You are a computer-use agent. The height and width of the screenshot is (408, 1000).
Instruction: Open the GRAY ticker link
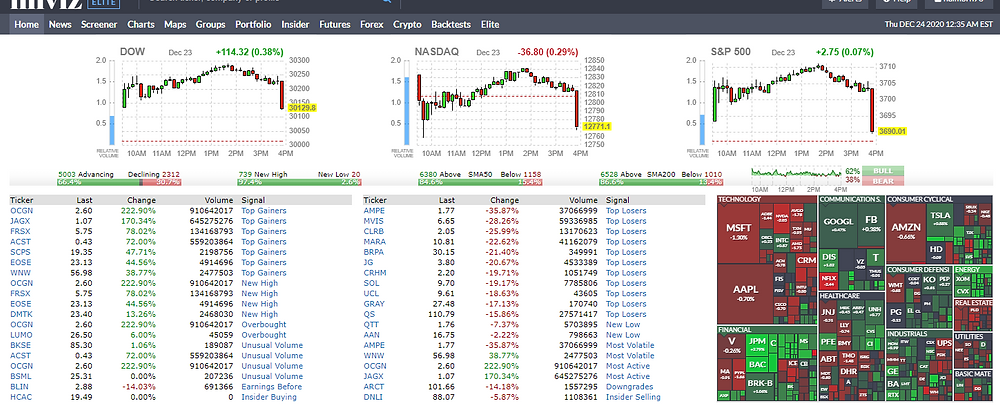pyautogui.click(x=374, y=303)
